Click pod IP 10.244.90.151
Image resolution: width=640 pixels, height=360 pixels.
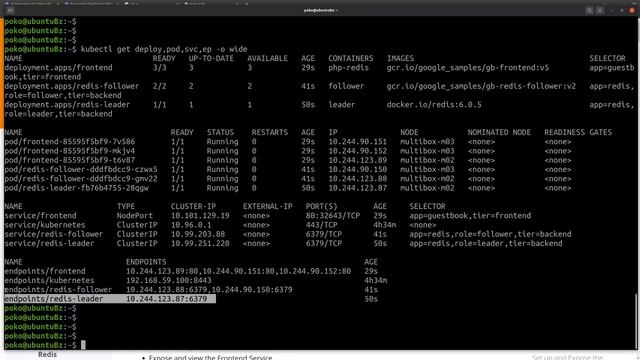[358, 142]
